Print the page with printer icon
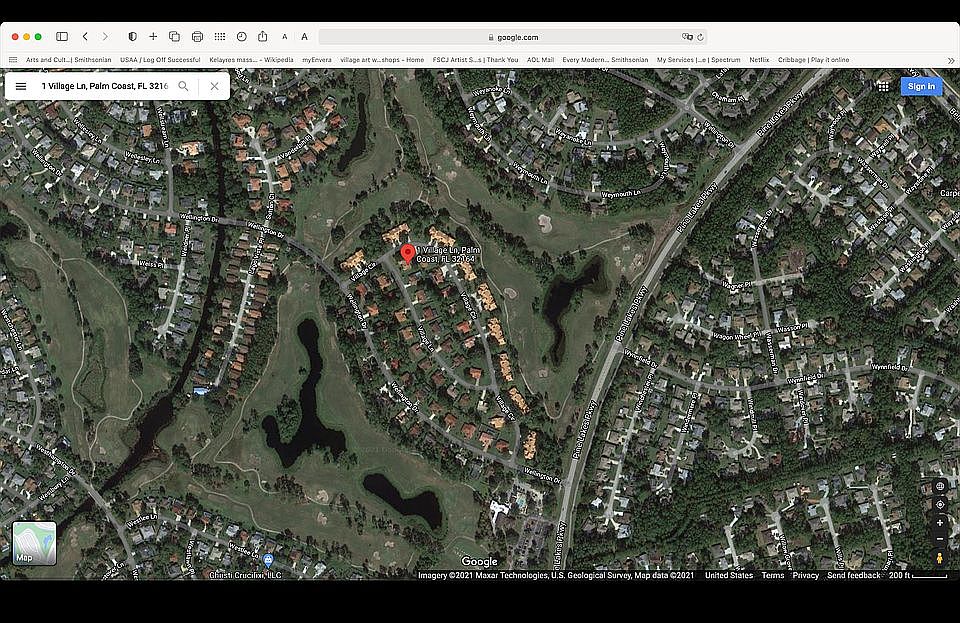Image resolution: width=960 pixels, height=623 pixels. click(x=197, y=37)
